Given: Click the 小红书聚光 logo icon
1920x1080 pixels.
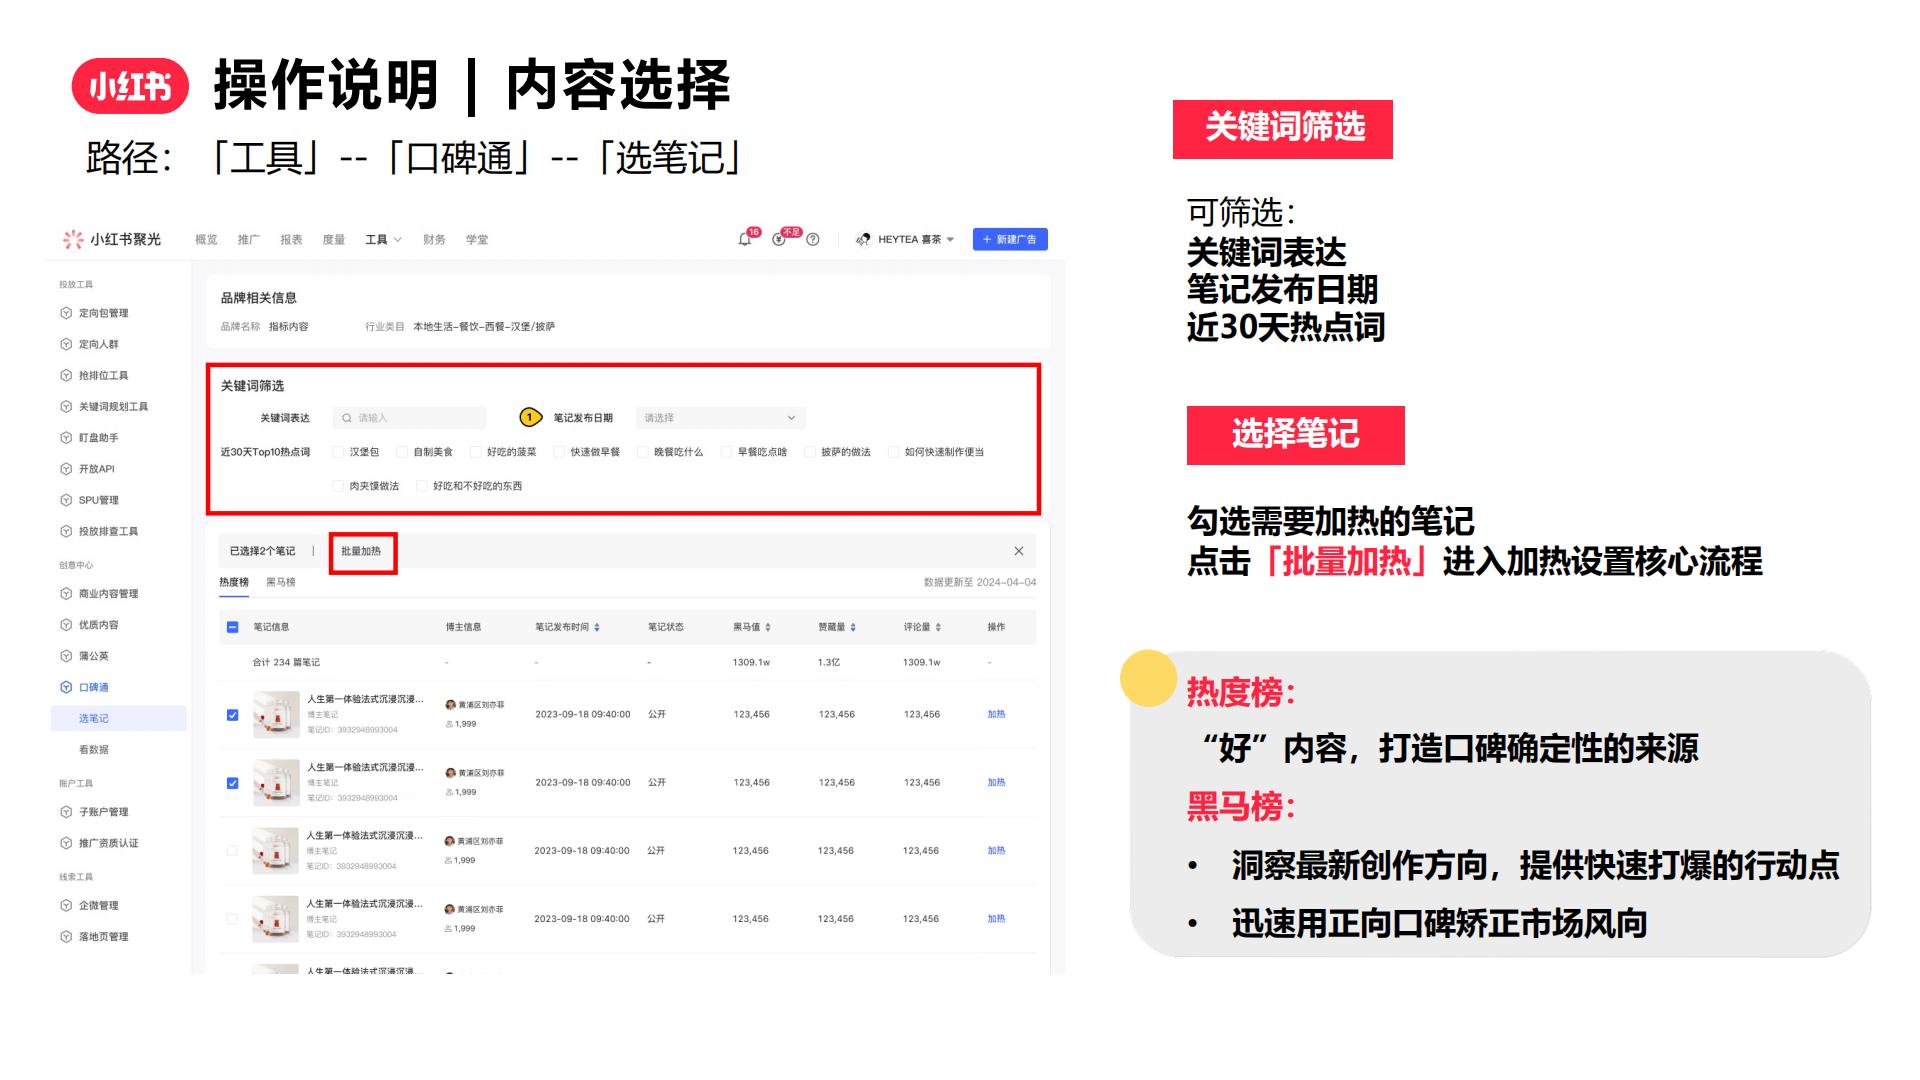Looking at the screenshot, I should coord(73,239).
